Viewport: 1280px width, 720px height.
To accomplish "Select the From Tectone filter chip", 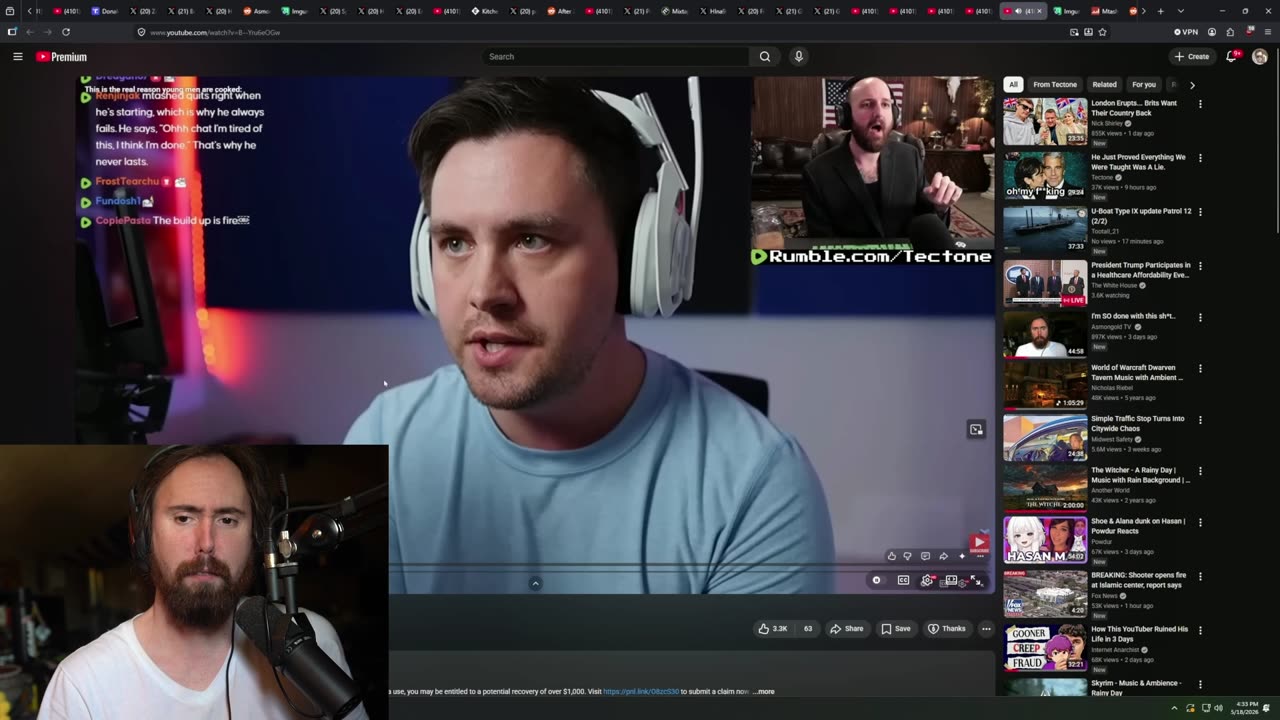I will click(x=1055, y=85).
